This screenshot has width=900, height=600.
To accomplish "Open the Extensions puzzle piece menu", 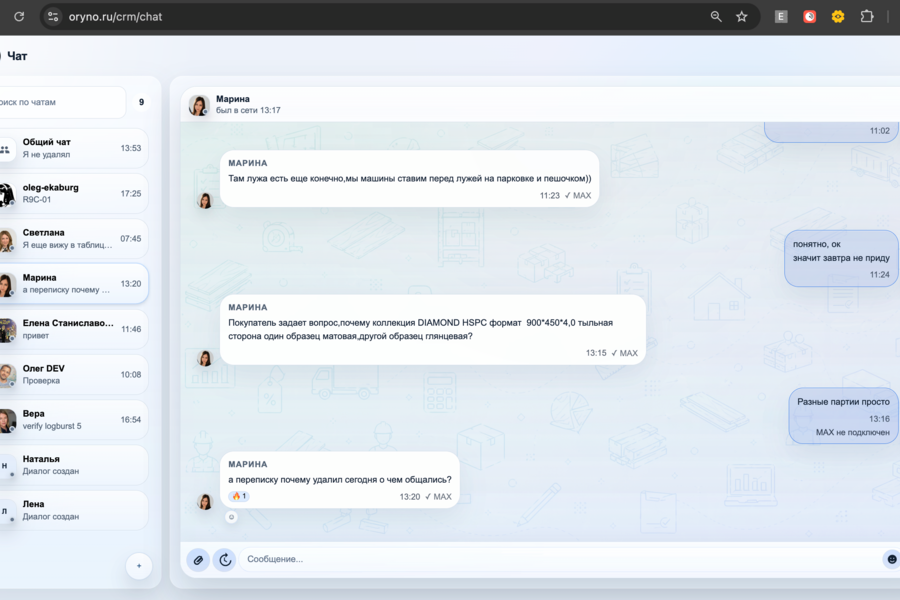I will pyautogui.click(x=867, y=17).
